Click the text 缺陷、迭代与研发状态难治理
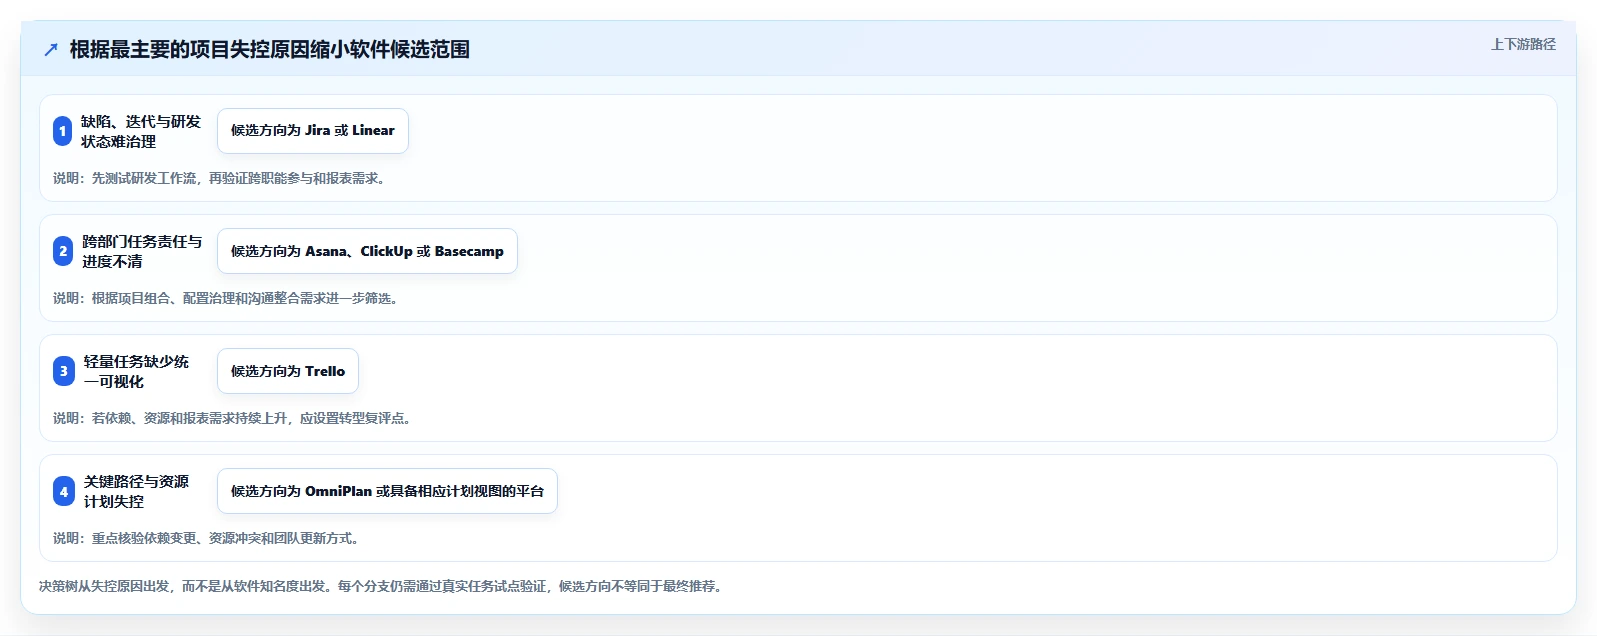Image resolution: width=1597 pixels, height=636 pixels. tap(141, 131)
